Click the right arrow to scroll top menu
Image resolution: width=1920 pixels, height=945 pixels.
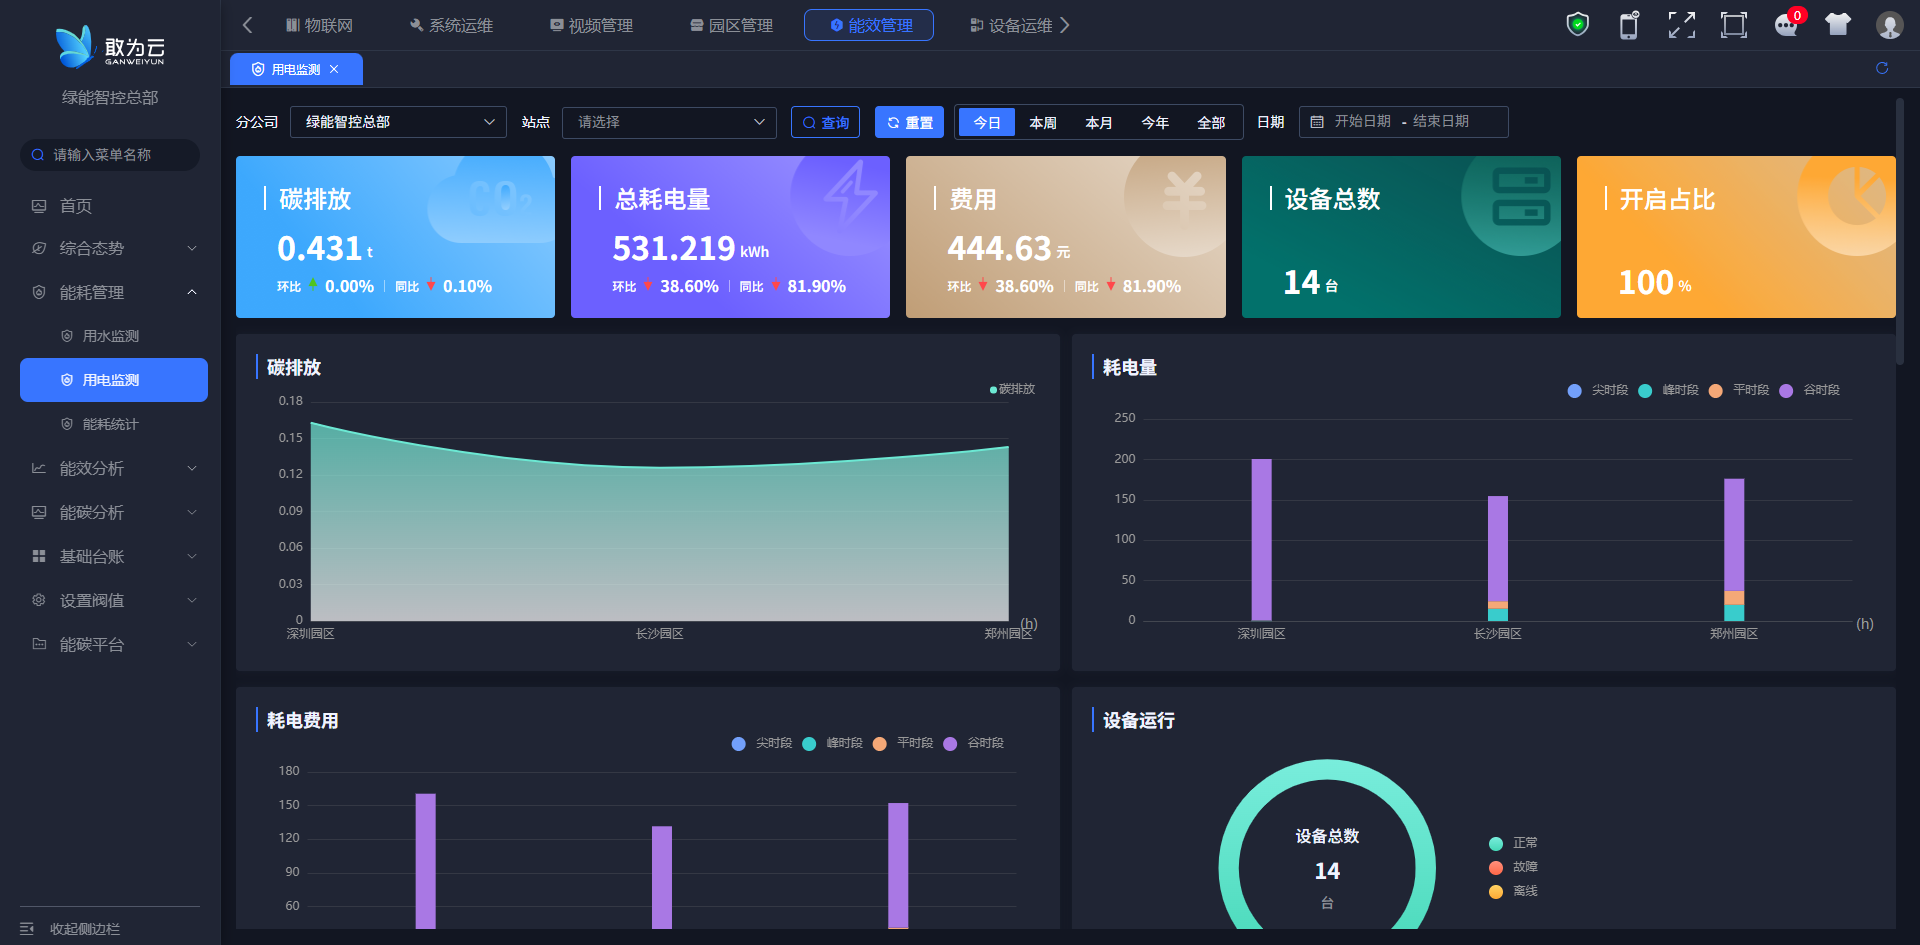(x=1065, y=25)
